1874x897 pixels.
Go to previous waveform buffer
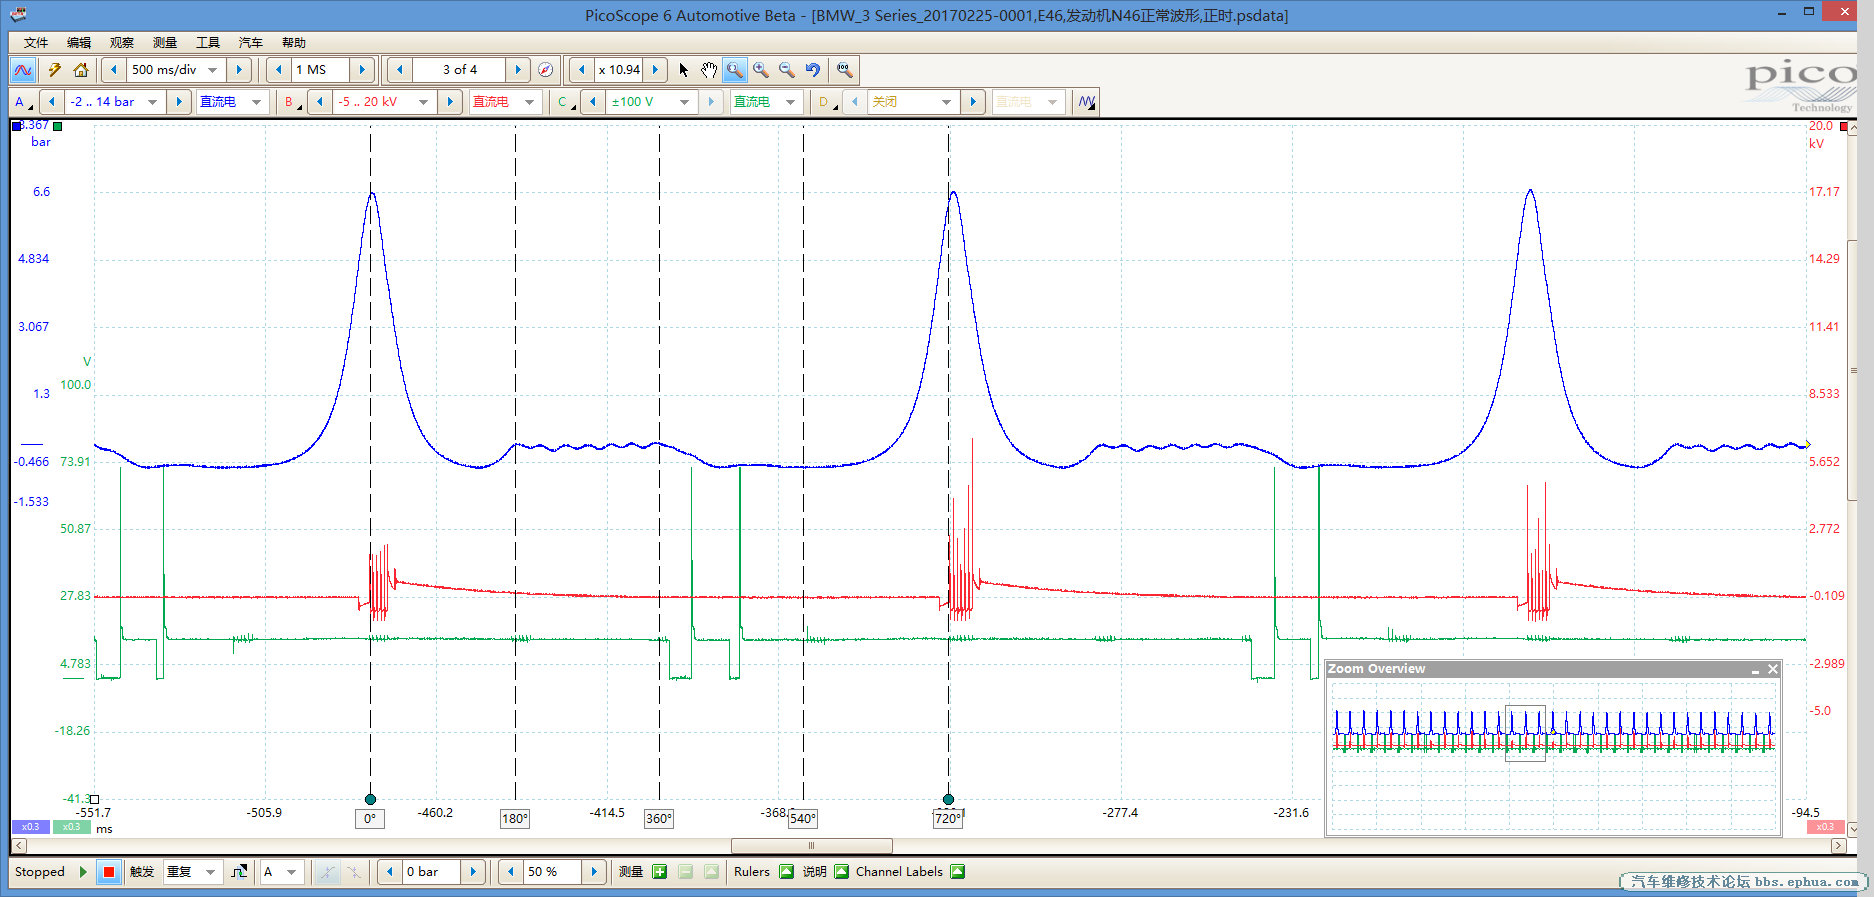point(400,70)
